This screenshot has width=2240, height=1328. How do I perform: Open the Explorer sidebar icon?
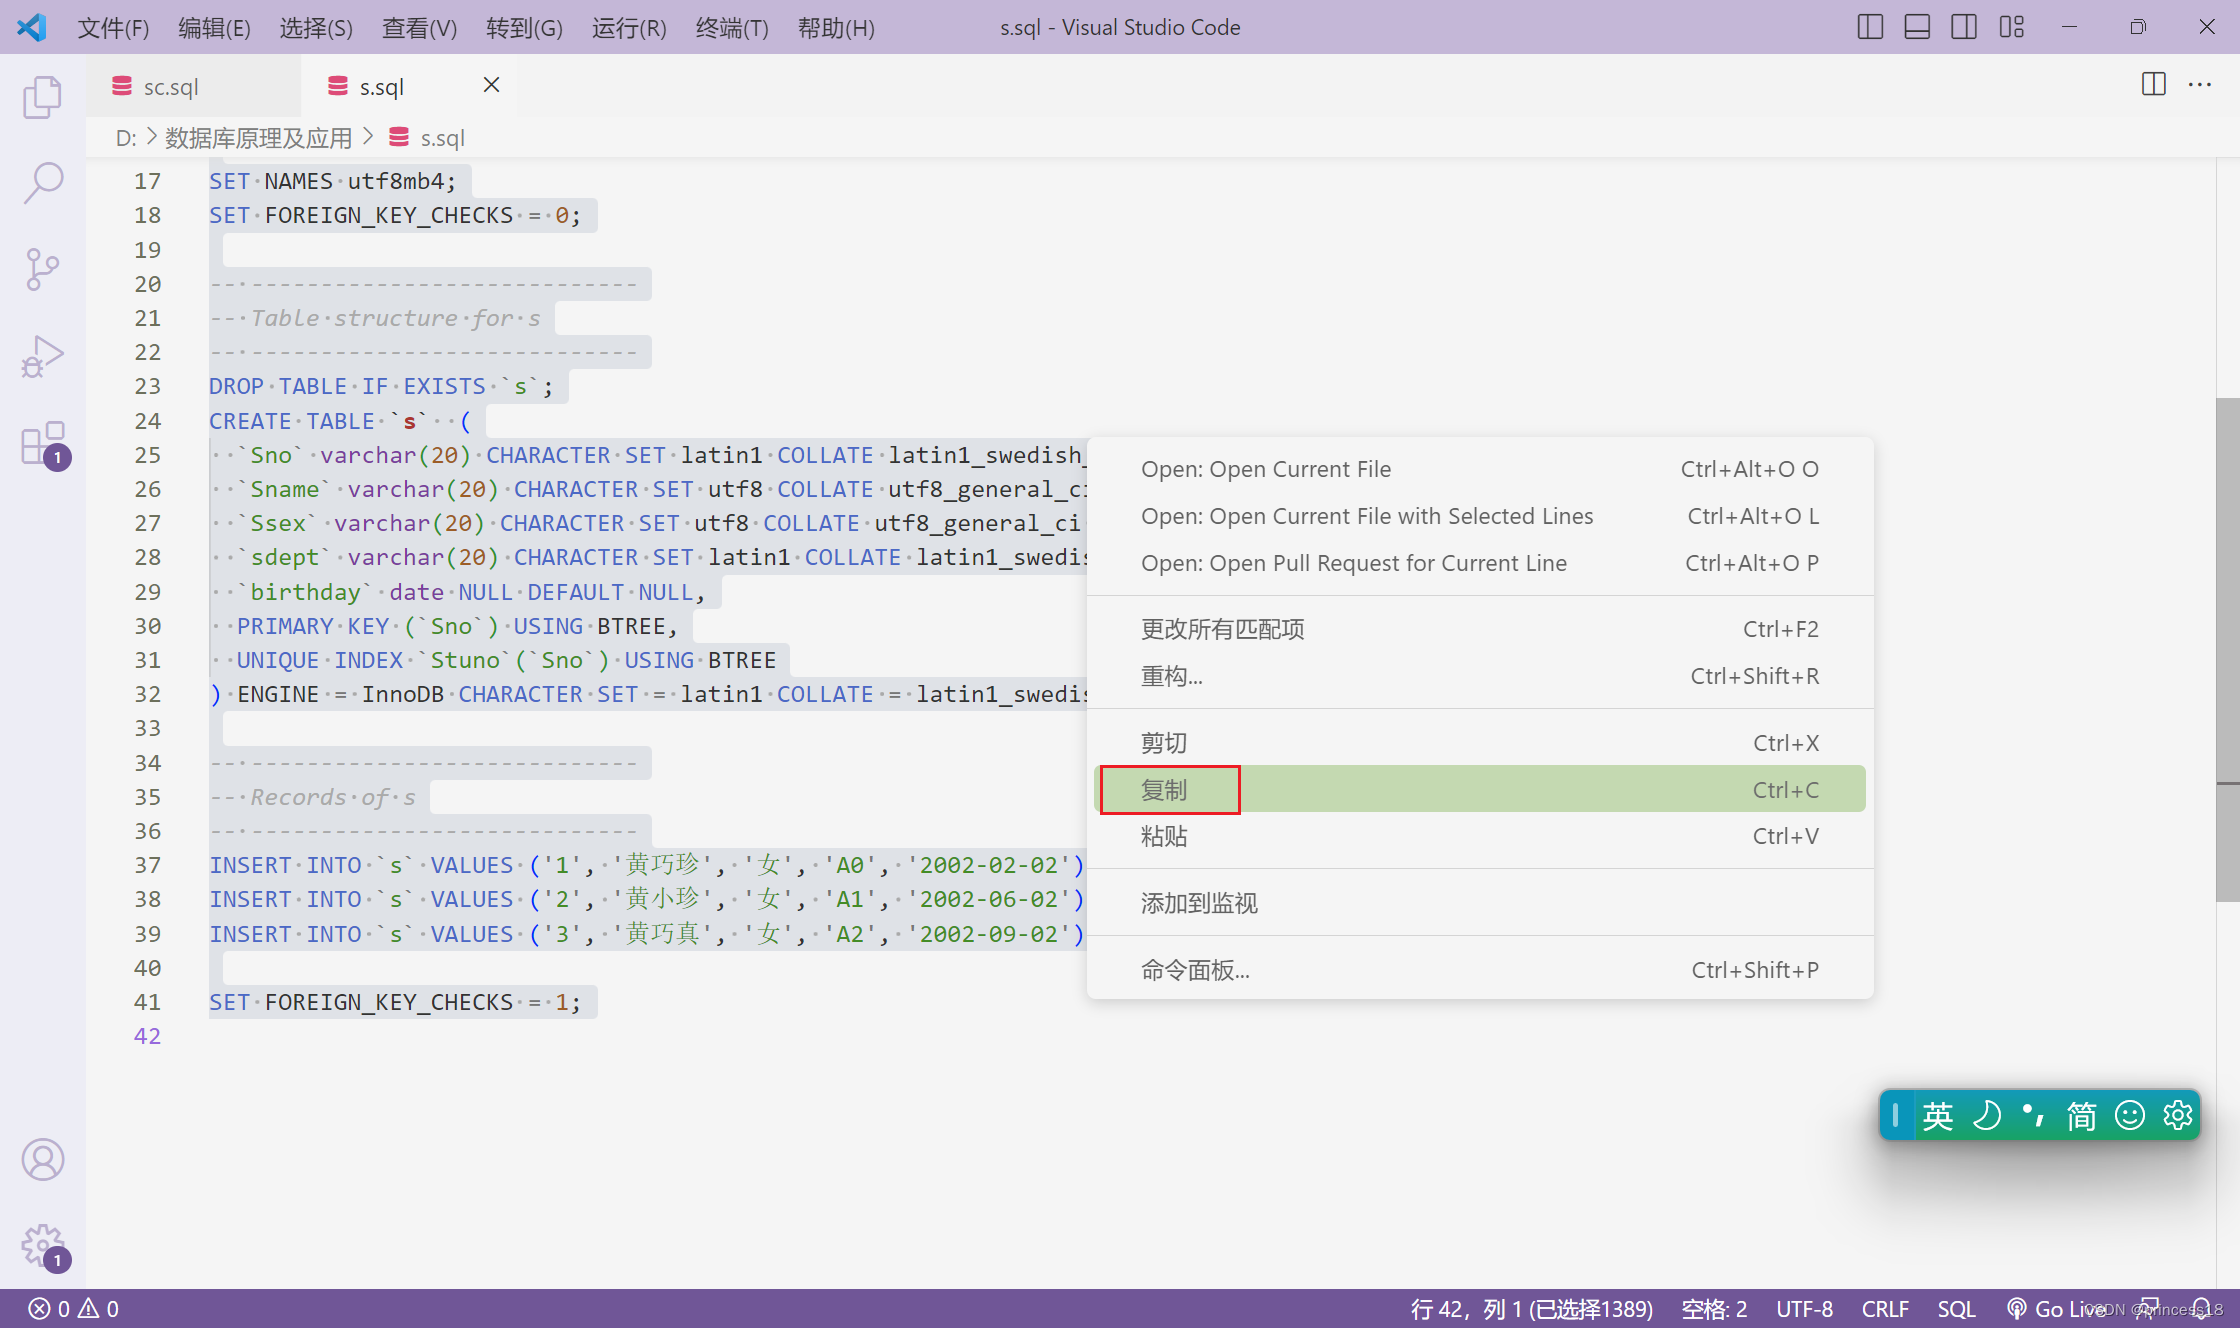coord(42,97)
